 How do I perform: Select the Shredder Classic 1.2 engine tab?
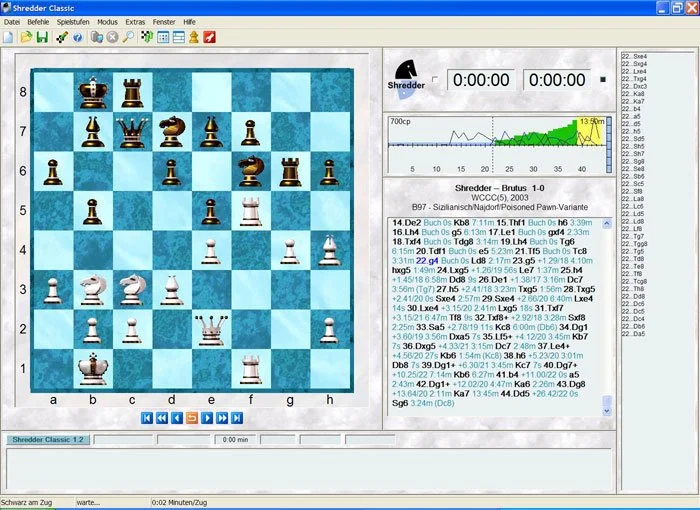click(48, 439)
